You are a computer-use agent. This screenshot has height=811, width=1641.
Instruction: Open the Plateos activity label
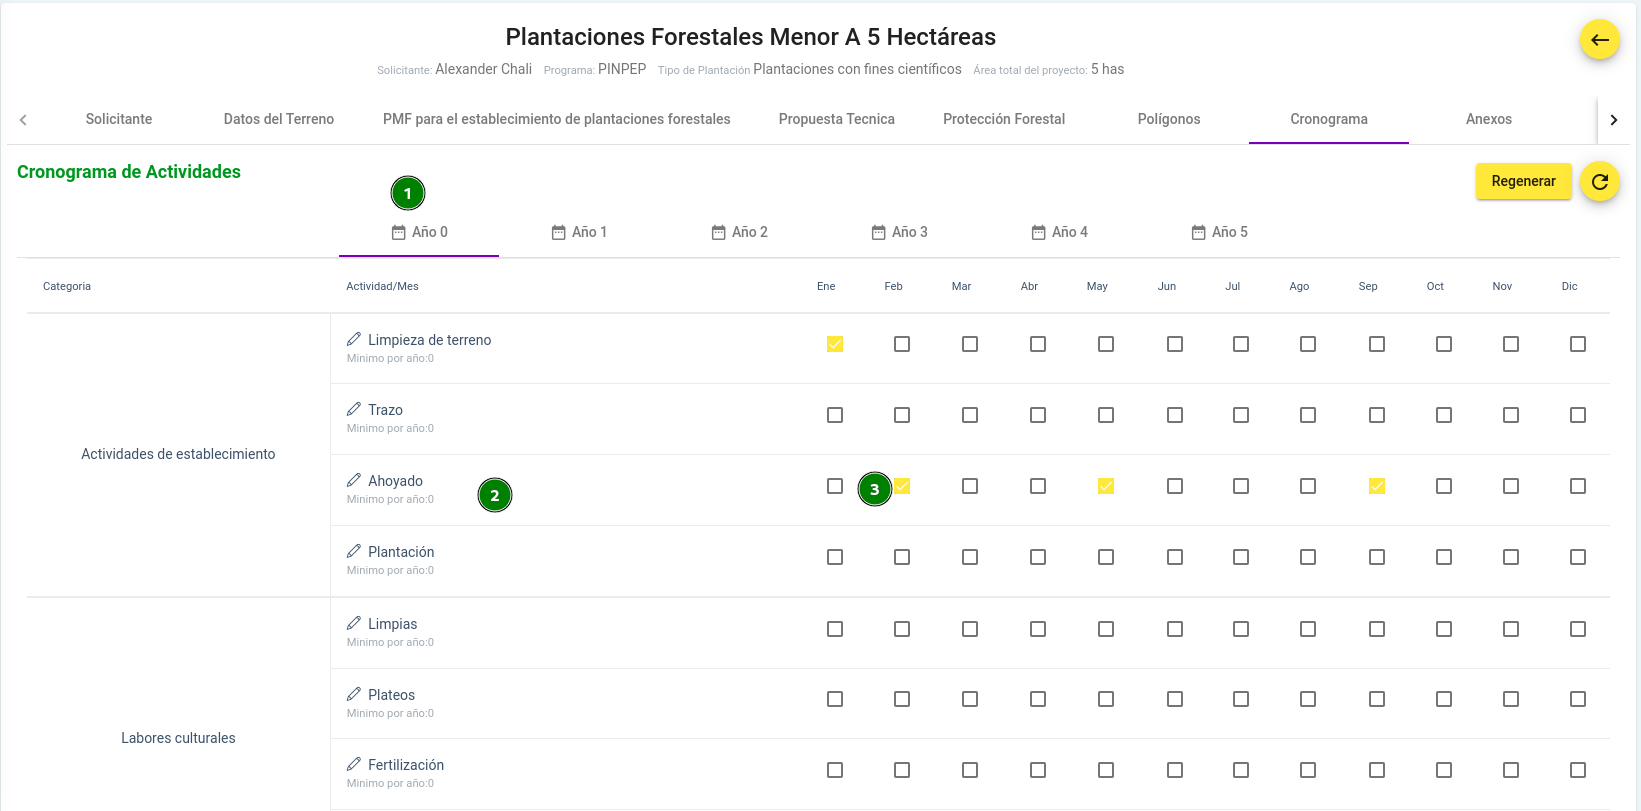pos(391,695)
